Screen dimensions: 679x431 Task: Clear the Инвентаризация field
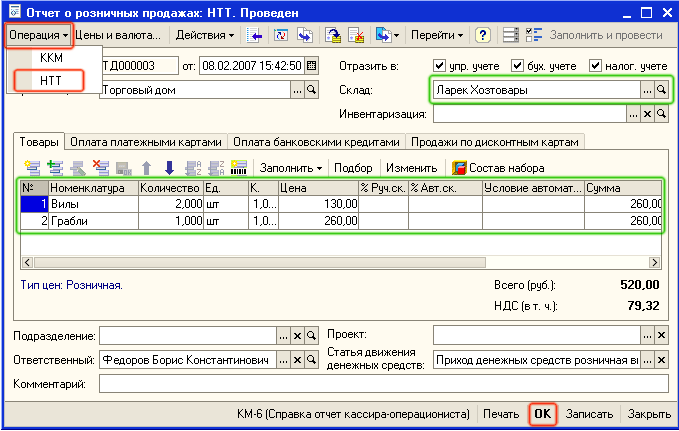647,114
